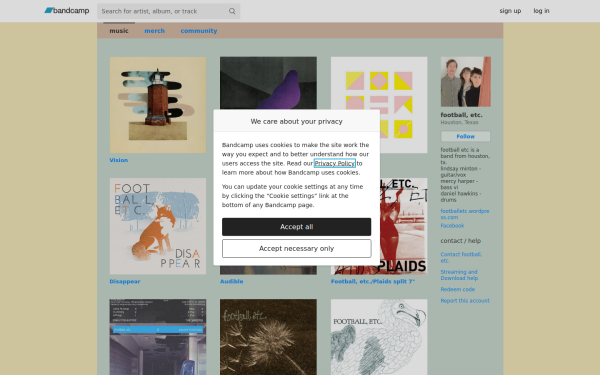Image resolution: width=600 pixels, height=375 pixels.
Task: Click the Redeem code link
Action: [x=457, y=289]
